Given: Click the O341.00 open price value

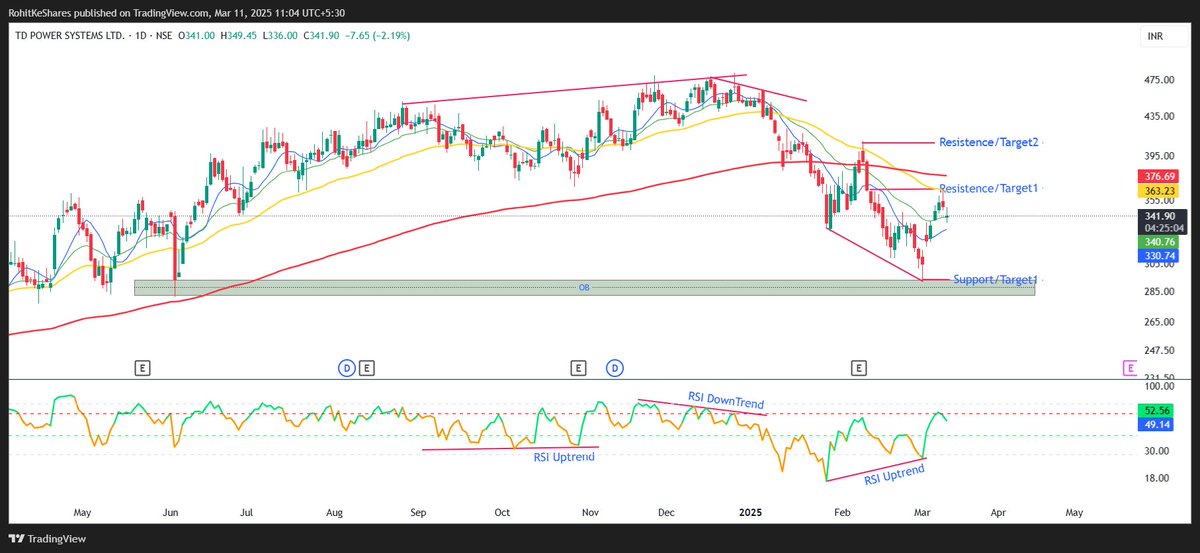Looking at the screenshot, I should tap(198, 36).
